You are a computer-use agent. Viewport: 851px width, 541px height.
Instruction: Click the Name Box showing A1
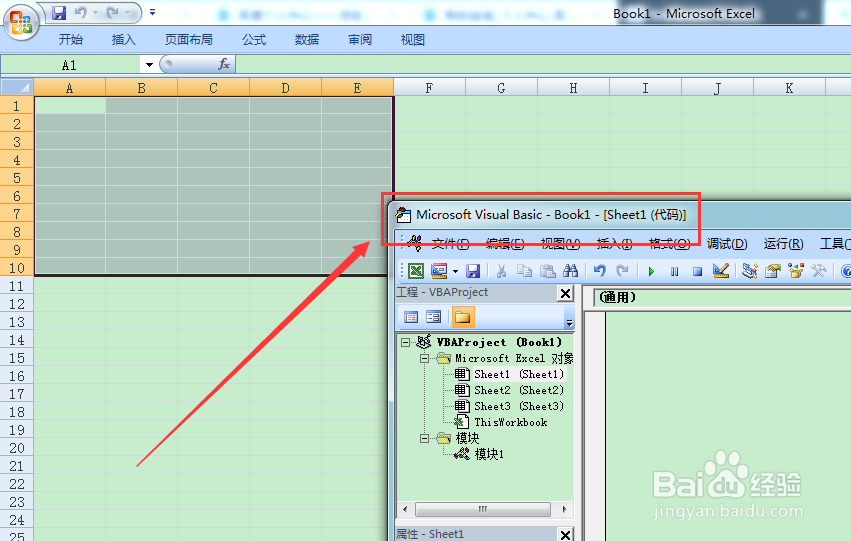(69, 65)
